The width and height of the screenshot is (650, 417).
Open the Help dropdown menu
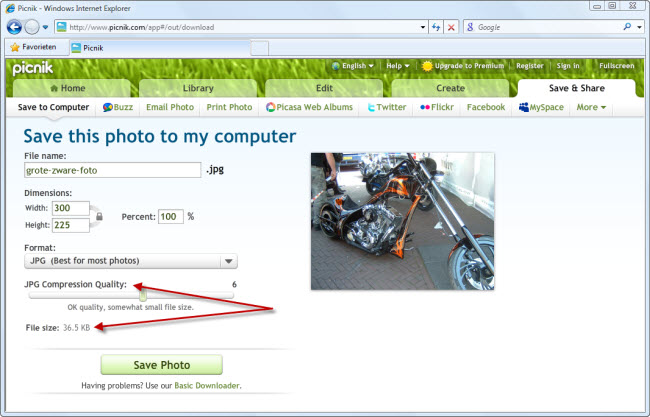click(x=398, y=66)
